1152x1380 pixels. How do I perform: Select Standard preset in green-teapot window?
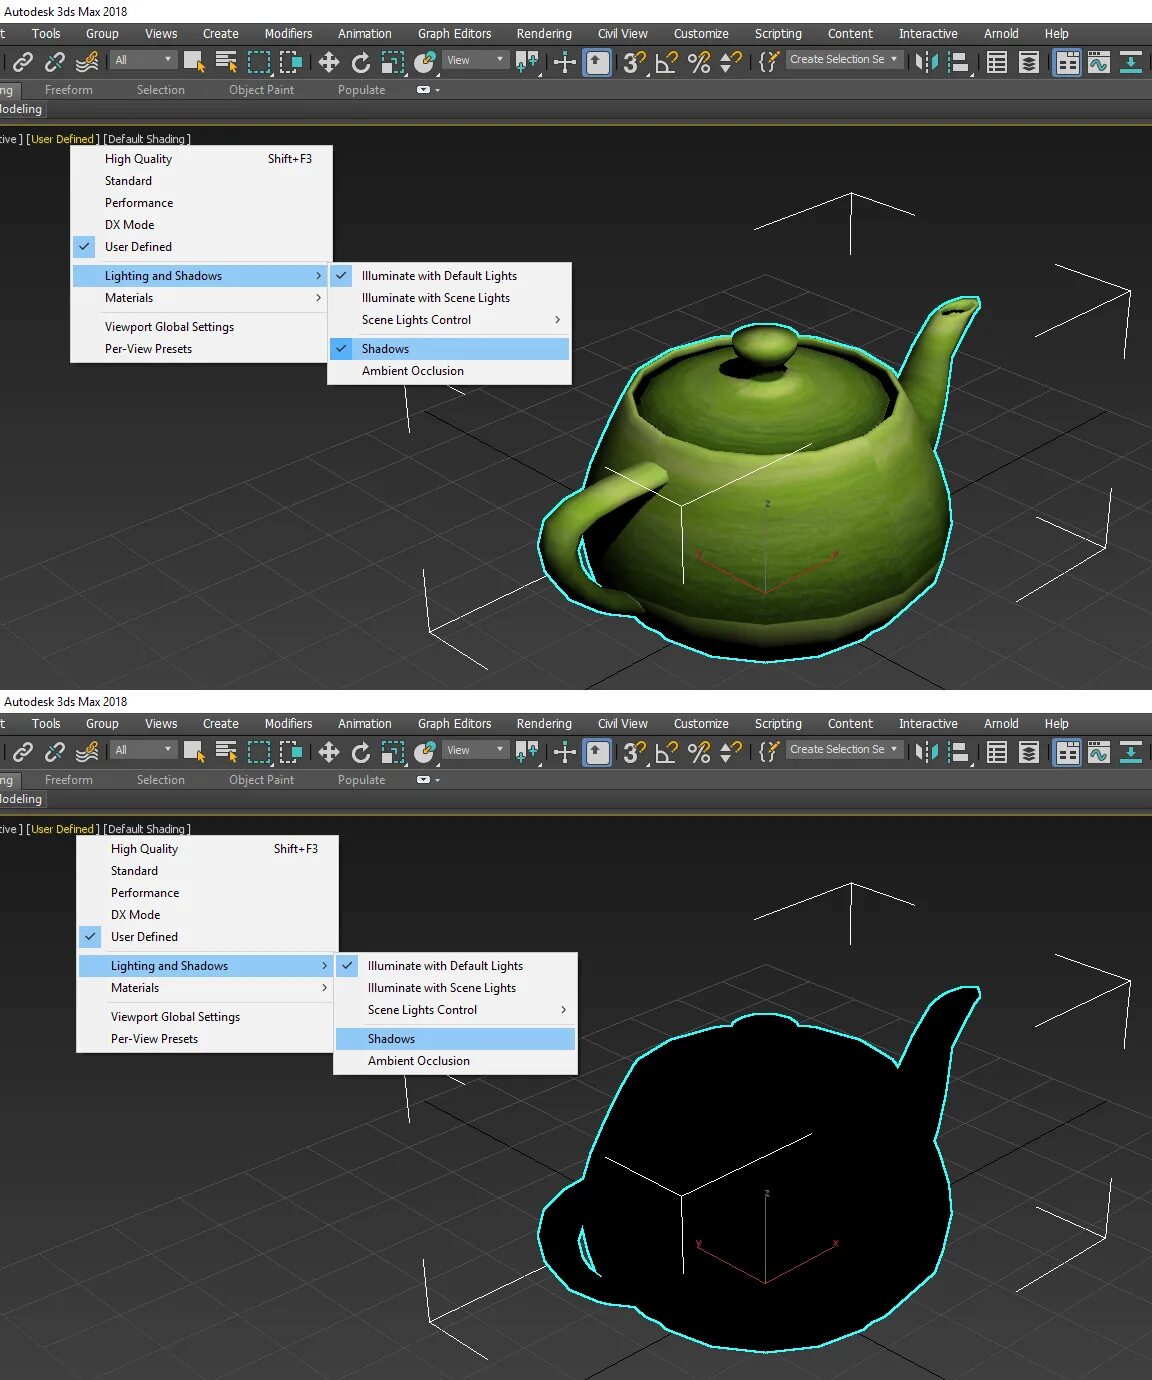[x=200, y=181]
